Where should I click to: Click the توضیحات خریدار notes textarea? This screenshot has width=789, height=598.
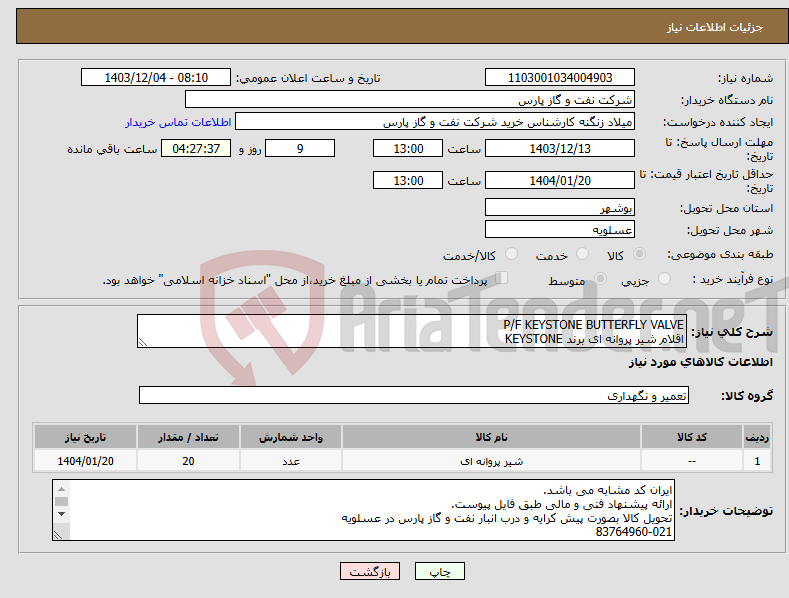363,510
